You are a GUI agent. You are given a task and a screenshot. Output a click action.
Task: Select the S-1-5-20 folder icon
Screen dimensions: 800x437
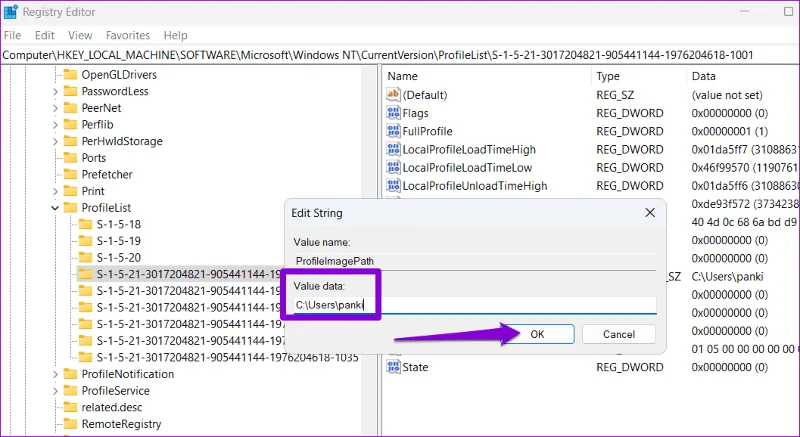point(85,258)
